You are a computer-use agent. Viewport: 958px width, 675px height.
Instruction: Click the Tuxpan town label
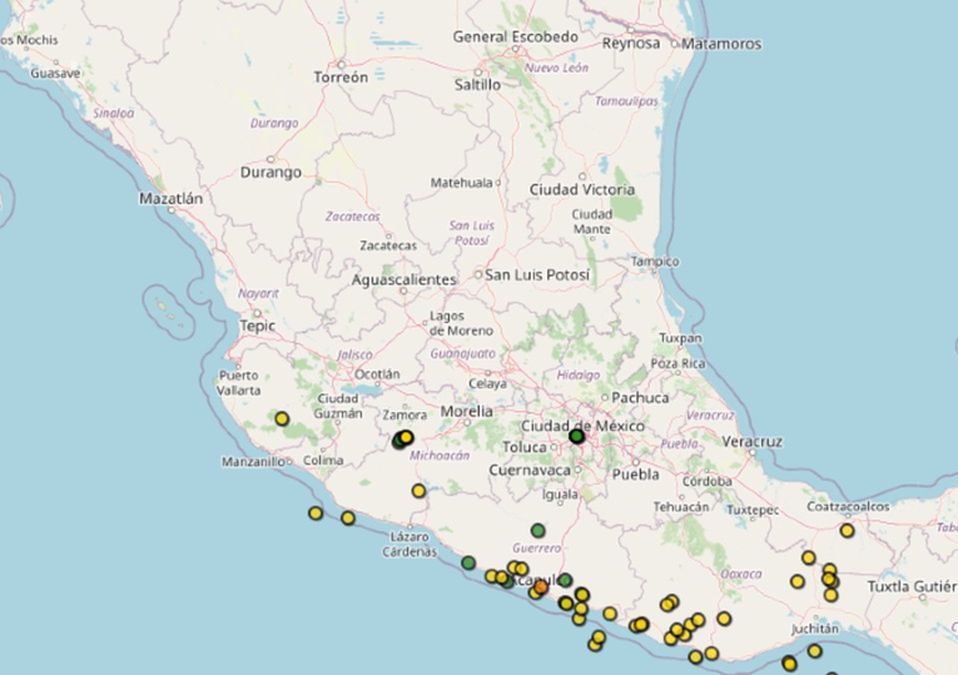click(x=680, y=338)
